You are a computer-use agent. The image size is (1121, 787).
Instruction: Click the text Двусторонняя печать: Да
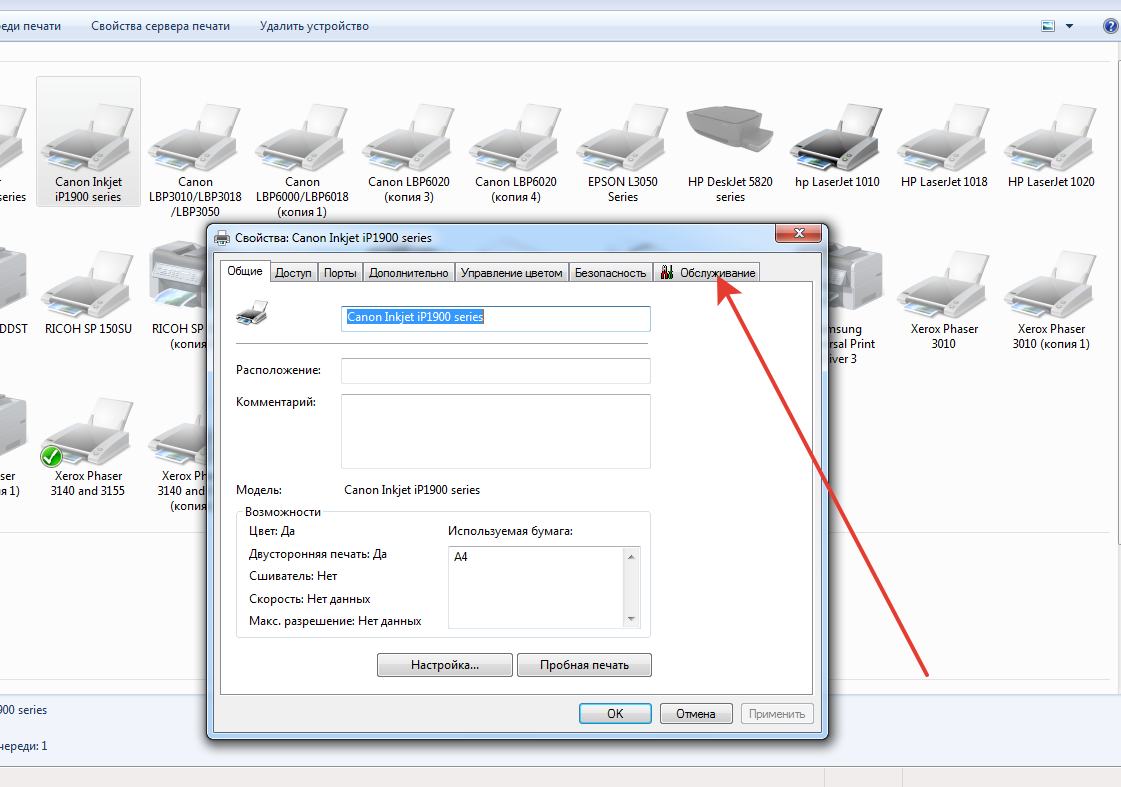tap(317, 554)
